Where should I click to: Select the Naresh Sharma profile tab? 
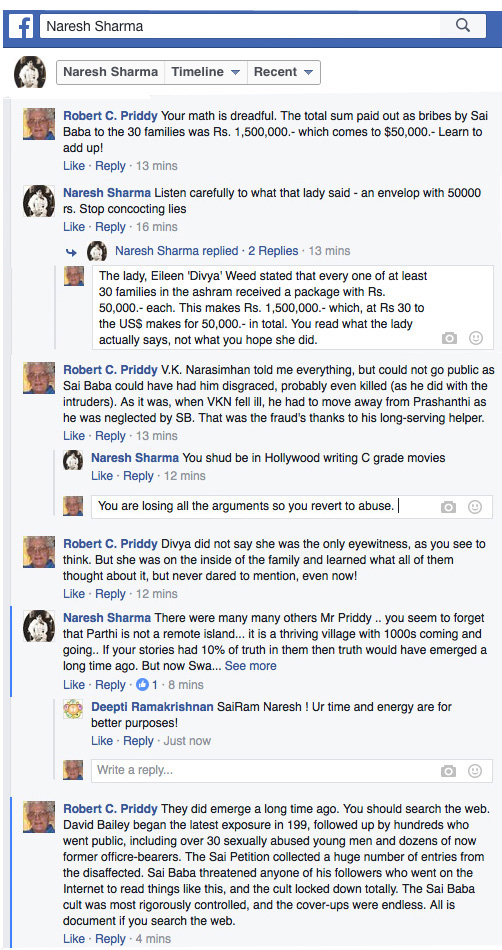pyautogui.click(x=111, y=72)
